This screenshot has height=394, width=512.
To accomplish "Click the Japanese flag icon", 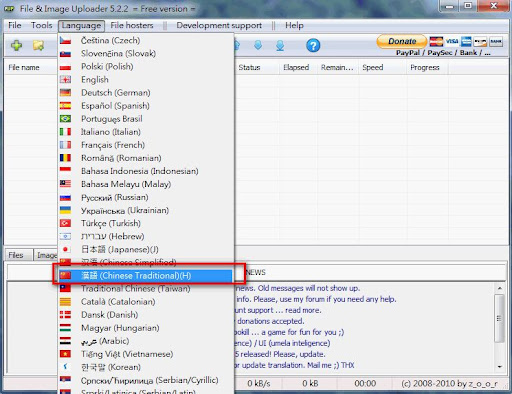I will click(65, 249).
